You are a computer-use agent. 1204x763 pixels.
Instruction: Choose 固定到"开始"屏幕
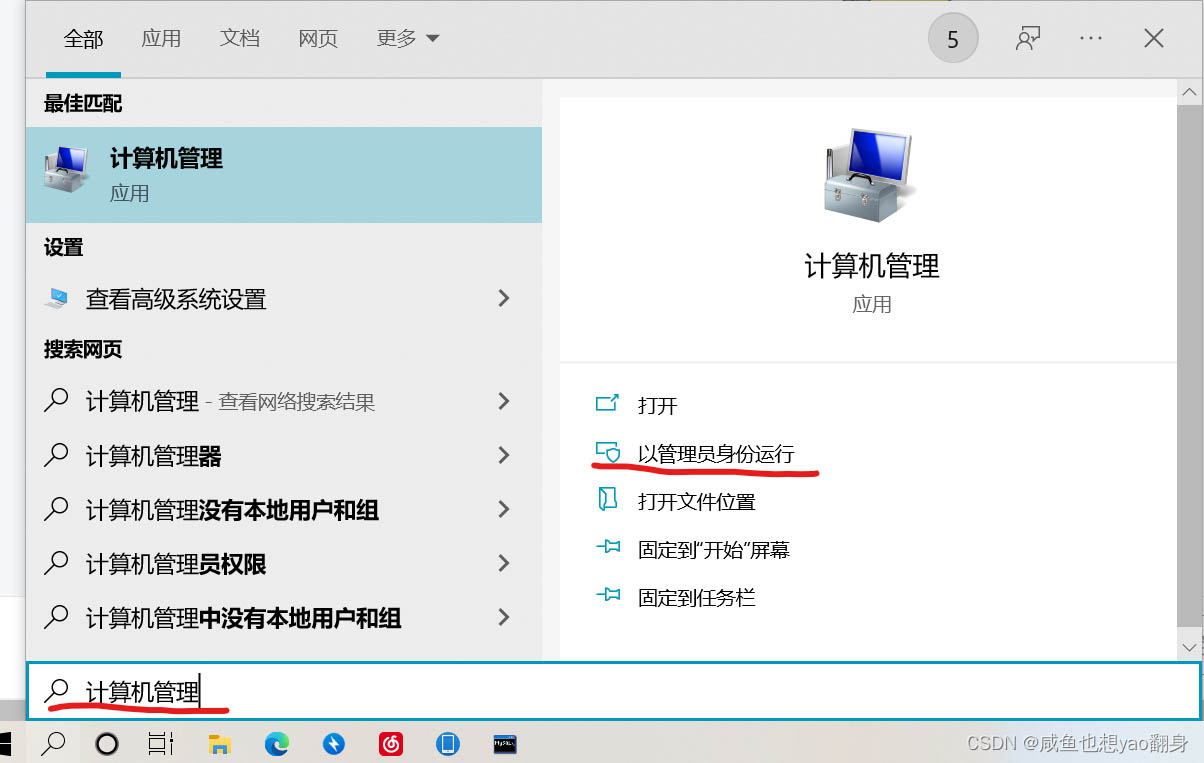pyautogui.click(x=714, y=549)
